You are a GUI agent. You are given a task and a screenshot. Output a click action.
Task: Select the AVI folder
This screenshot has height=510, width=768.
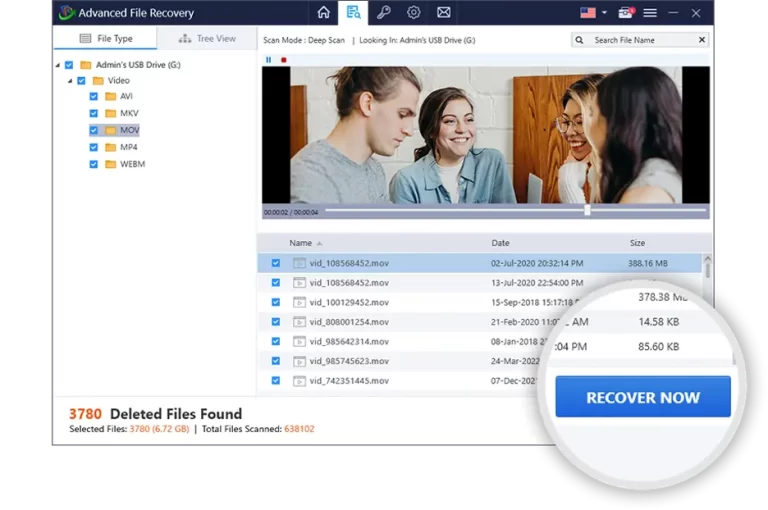point(126,97)
